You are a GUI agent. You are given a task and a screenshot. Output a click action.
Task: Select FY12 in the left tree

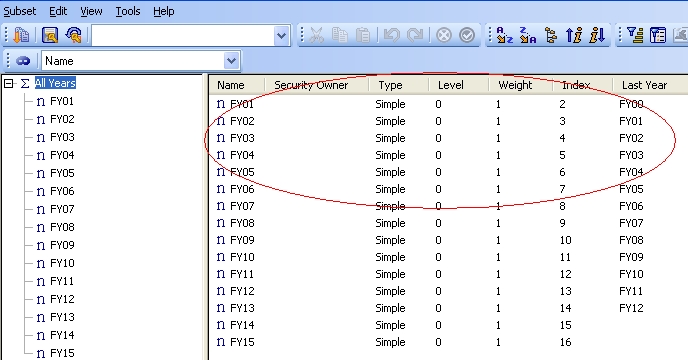tap(62, 299)
